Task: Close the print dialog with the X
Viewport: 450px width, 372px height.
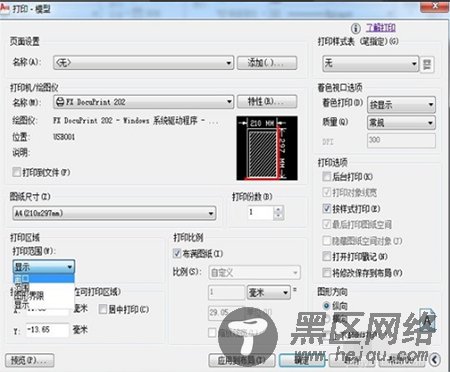Action: pos(434,6)
